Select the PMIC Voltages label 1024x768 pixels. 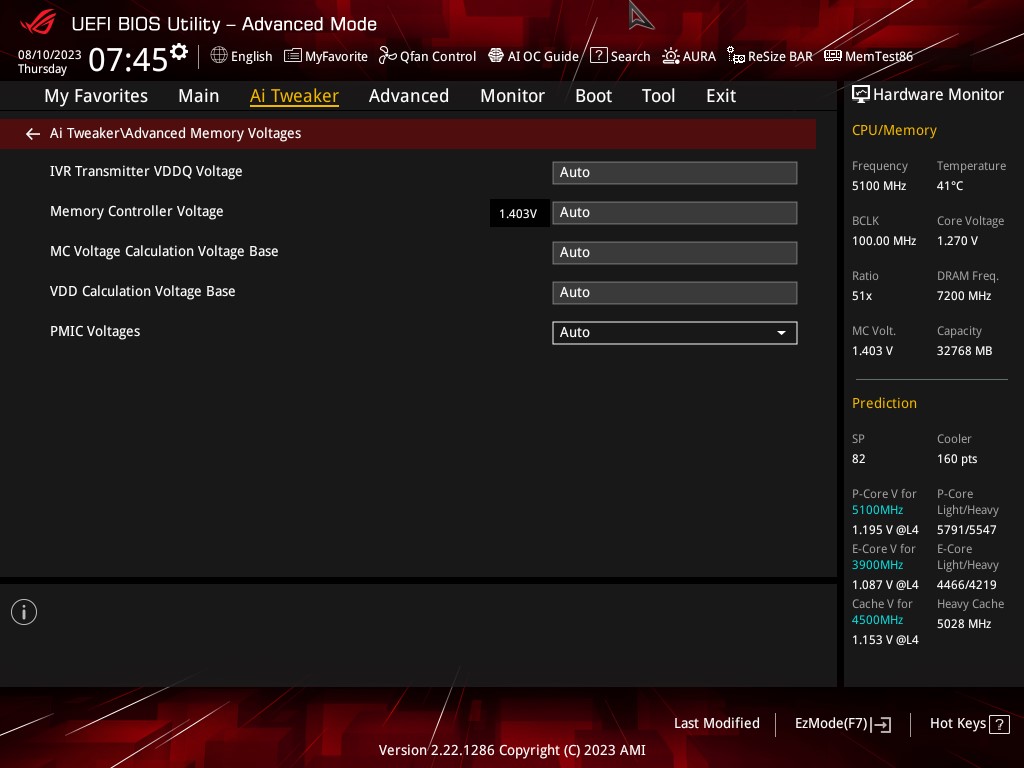coord(95,331)
